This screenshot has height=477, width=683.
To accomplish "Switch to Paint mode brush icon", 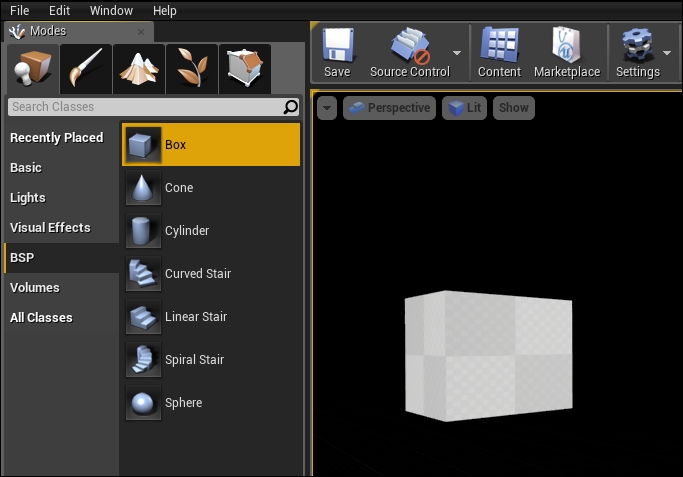I will point(85,68).
